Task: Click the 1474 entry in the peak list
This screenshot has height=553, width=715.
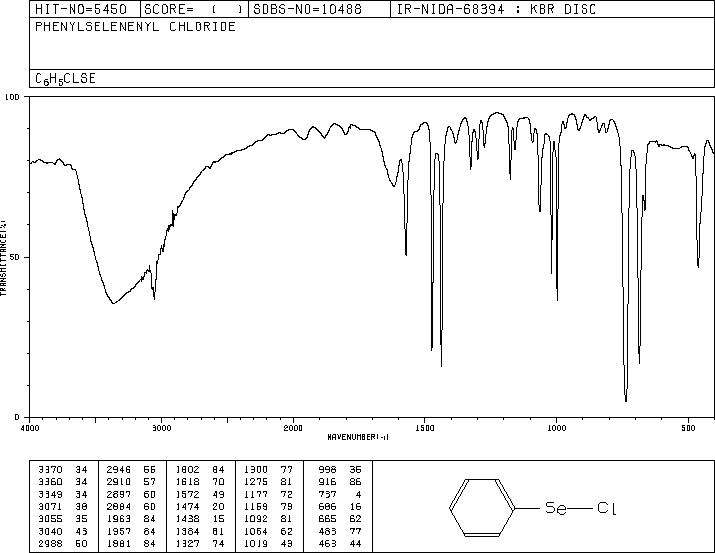Action: tap(187, 506)
